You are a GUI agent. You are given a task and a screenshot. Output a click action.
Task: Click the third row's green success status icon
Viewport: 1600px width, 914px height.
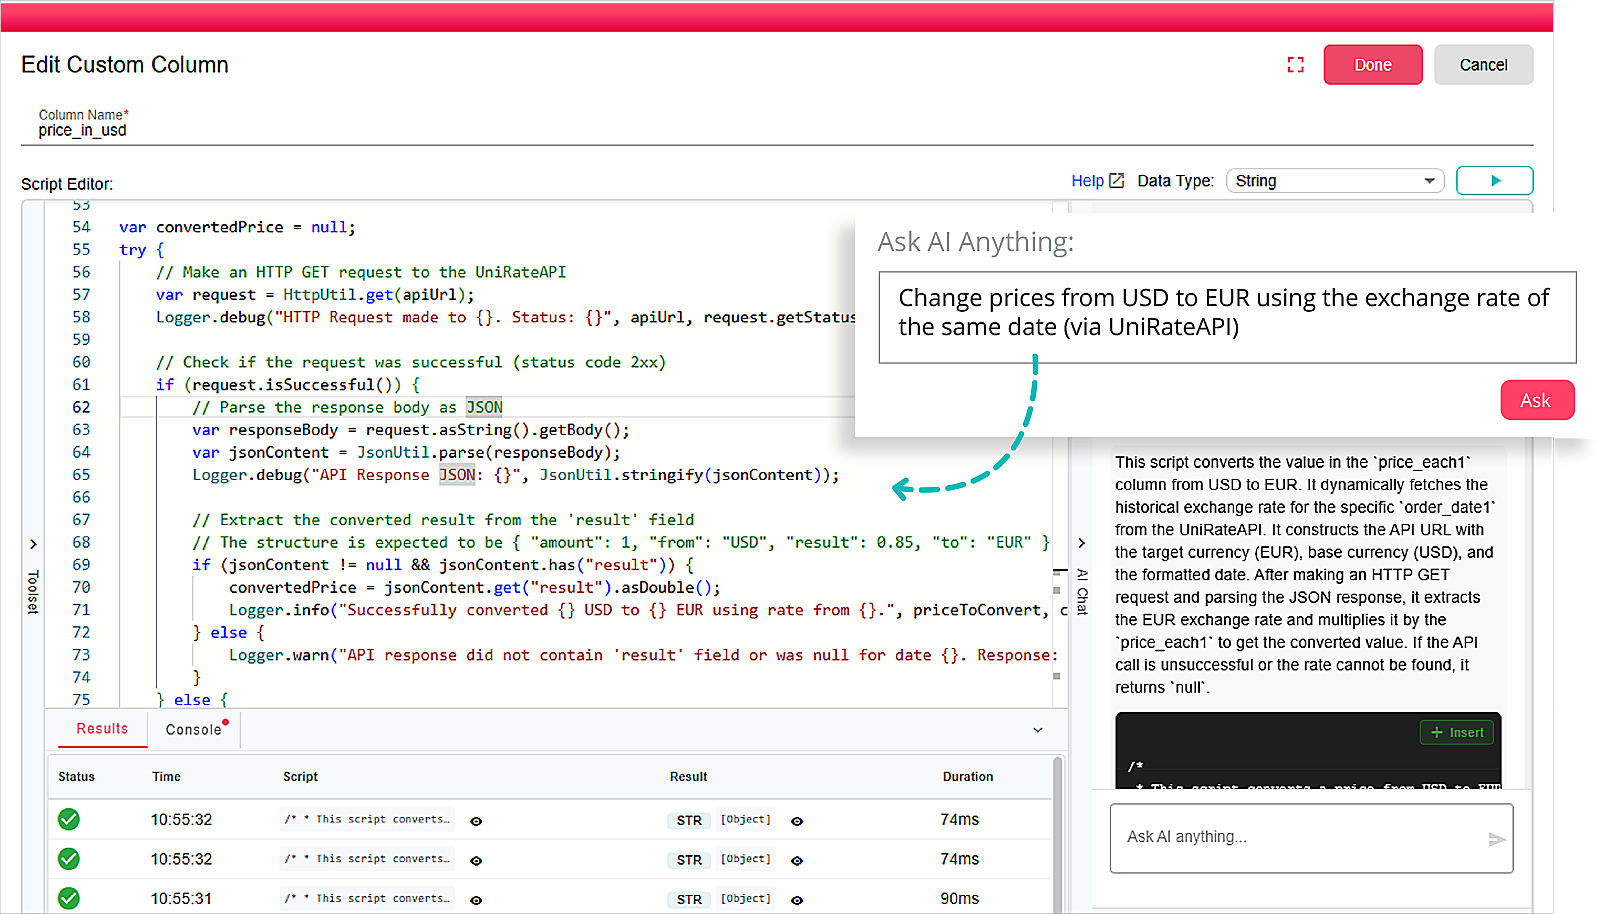click(x=69, y=898)
